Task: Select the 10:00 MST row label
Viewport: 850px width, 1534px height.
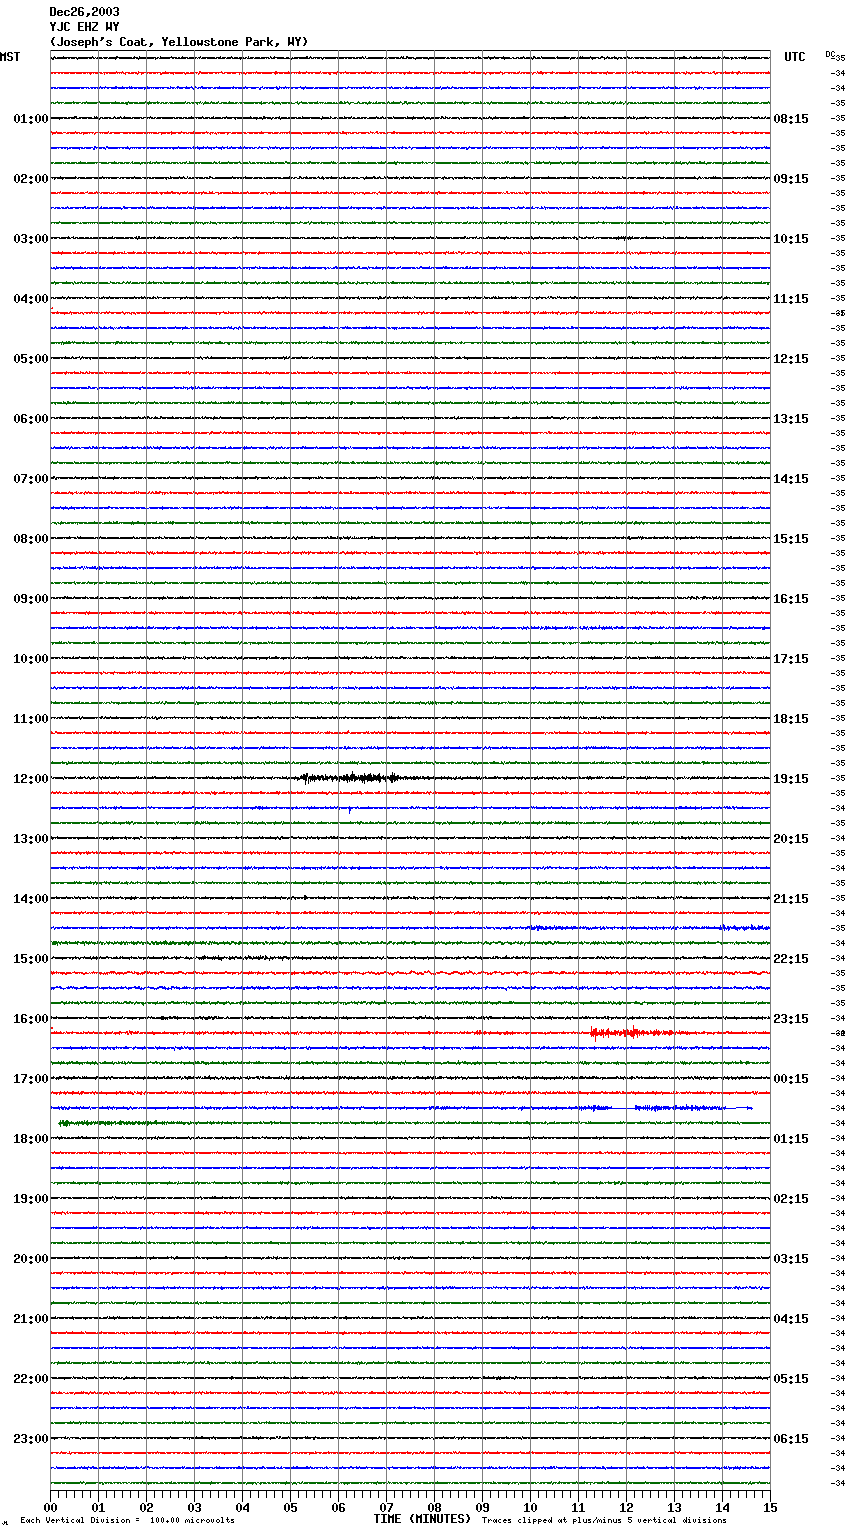Action: click(31, 659)
